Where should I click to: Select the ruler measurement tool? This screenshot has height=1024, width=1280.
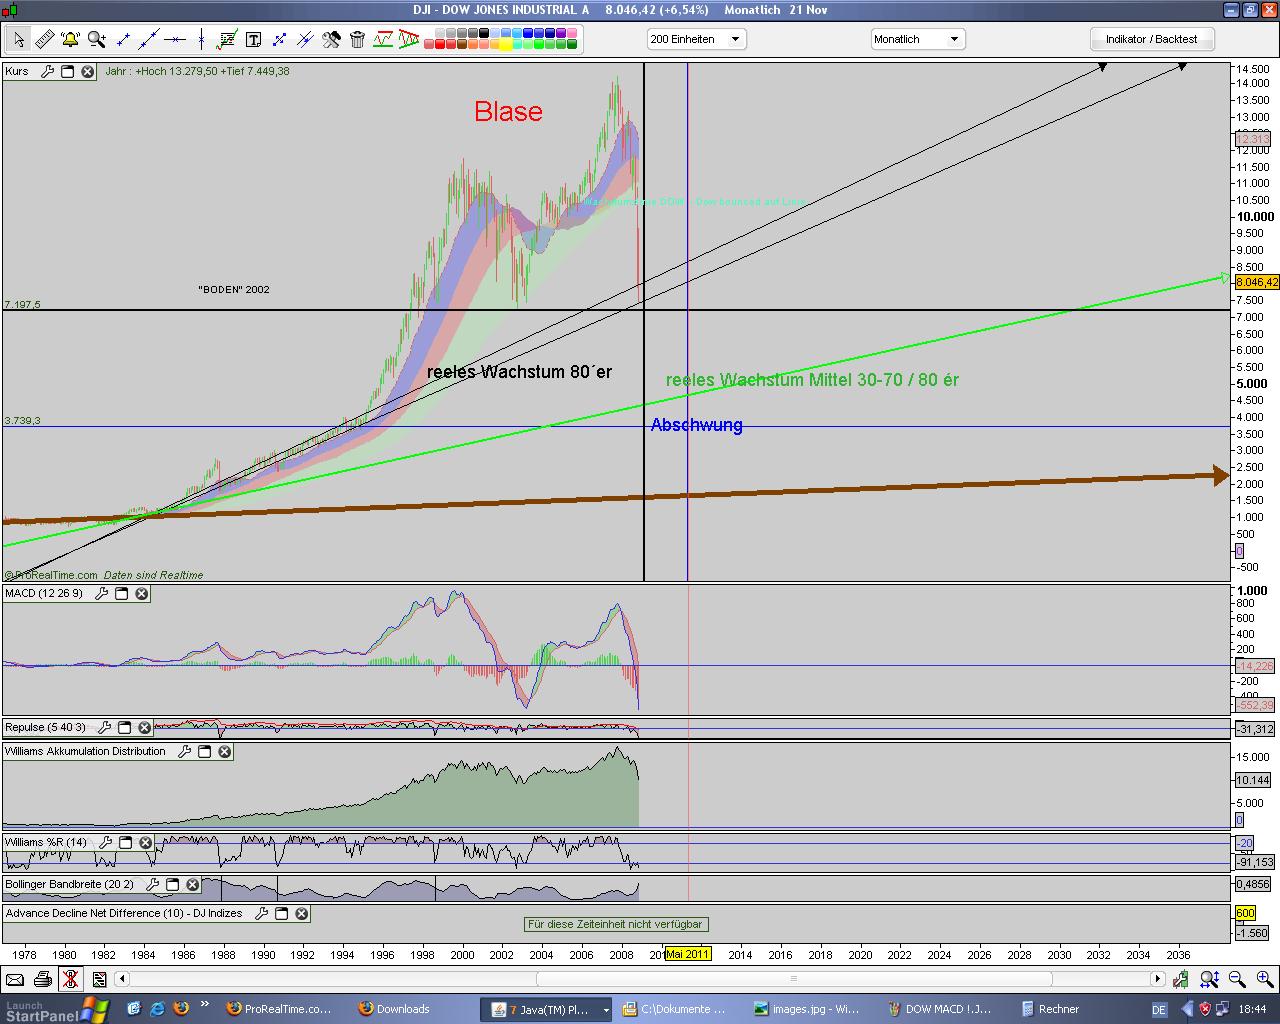tap(45, 39)
